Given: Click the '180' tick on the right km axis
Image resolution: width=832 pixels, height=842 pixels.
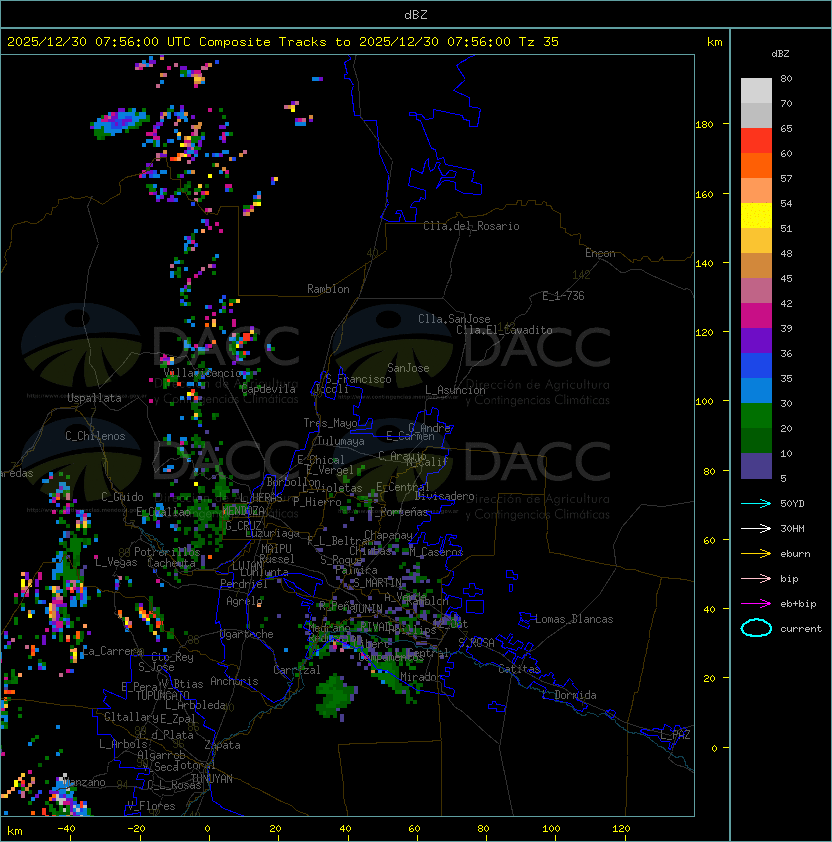Looking at the screenshot, I should (x=704, y=125).
